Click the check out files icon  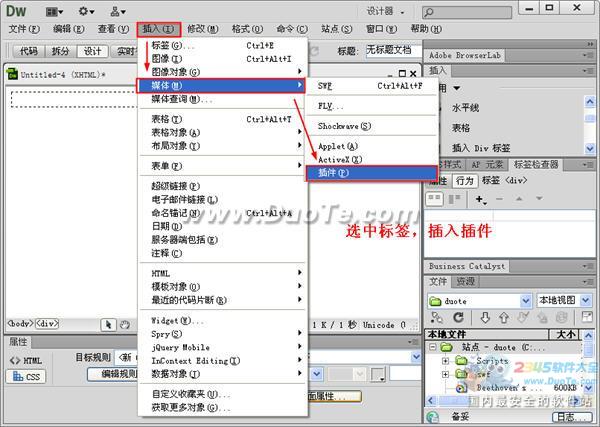pos(523,317)
